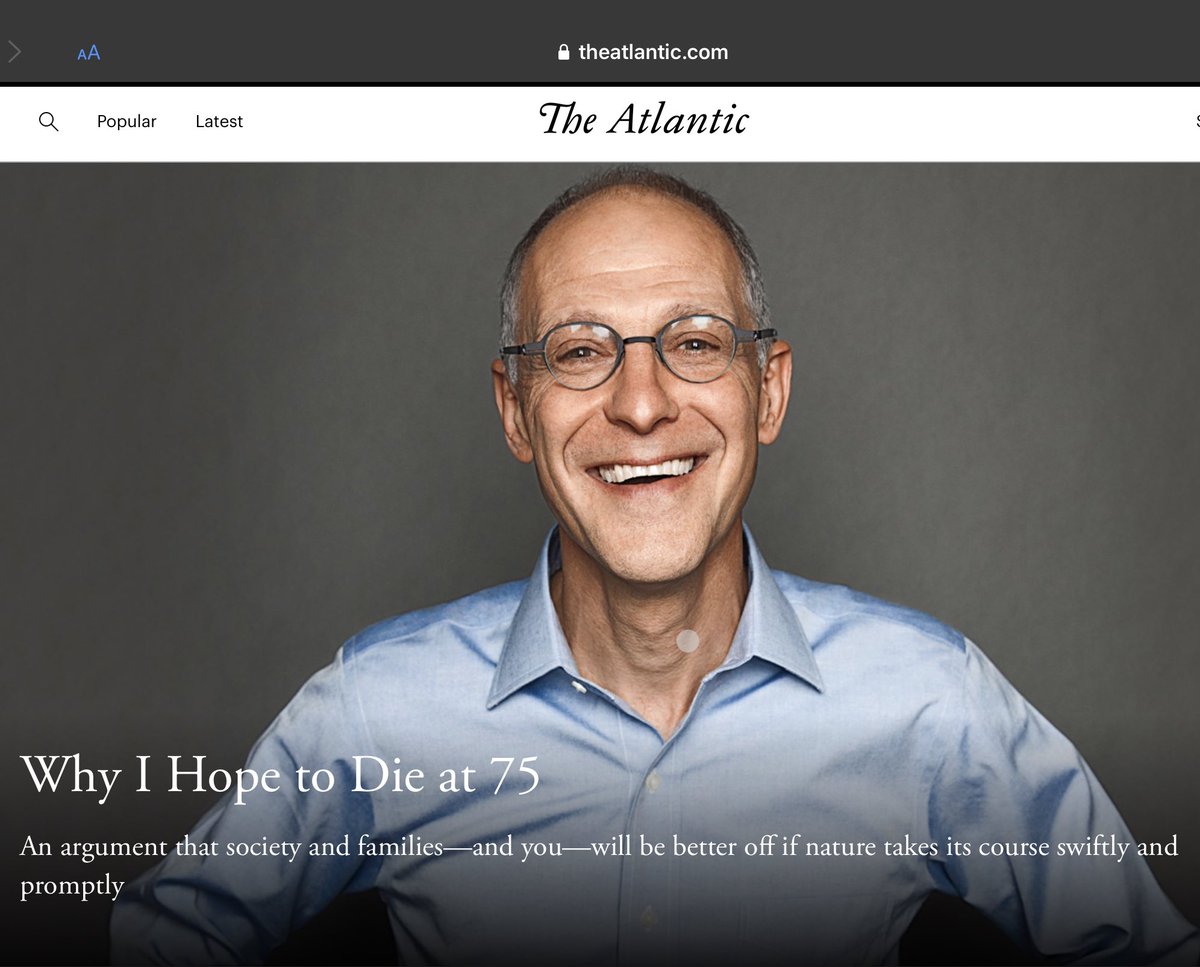The image size is (1200, 967).
Task: Open the "Why I Hope to Die at 75" headline
Action: point(280,775)
